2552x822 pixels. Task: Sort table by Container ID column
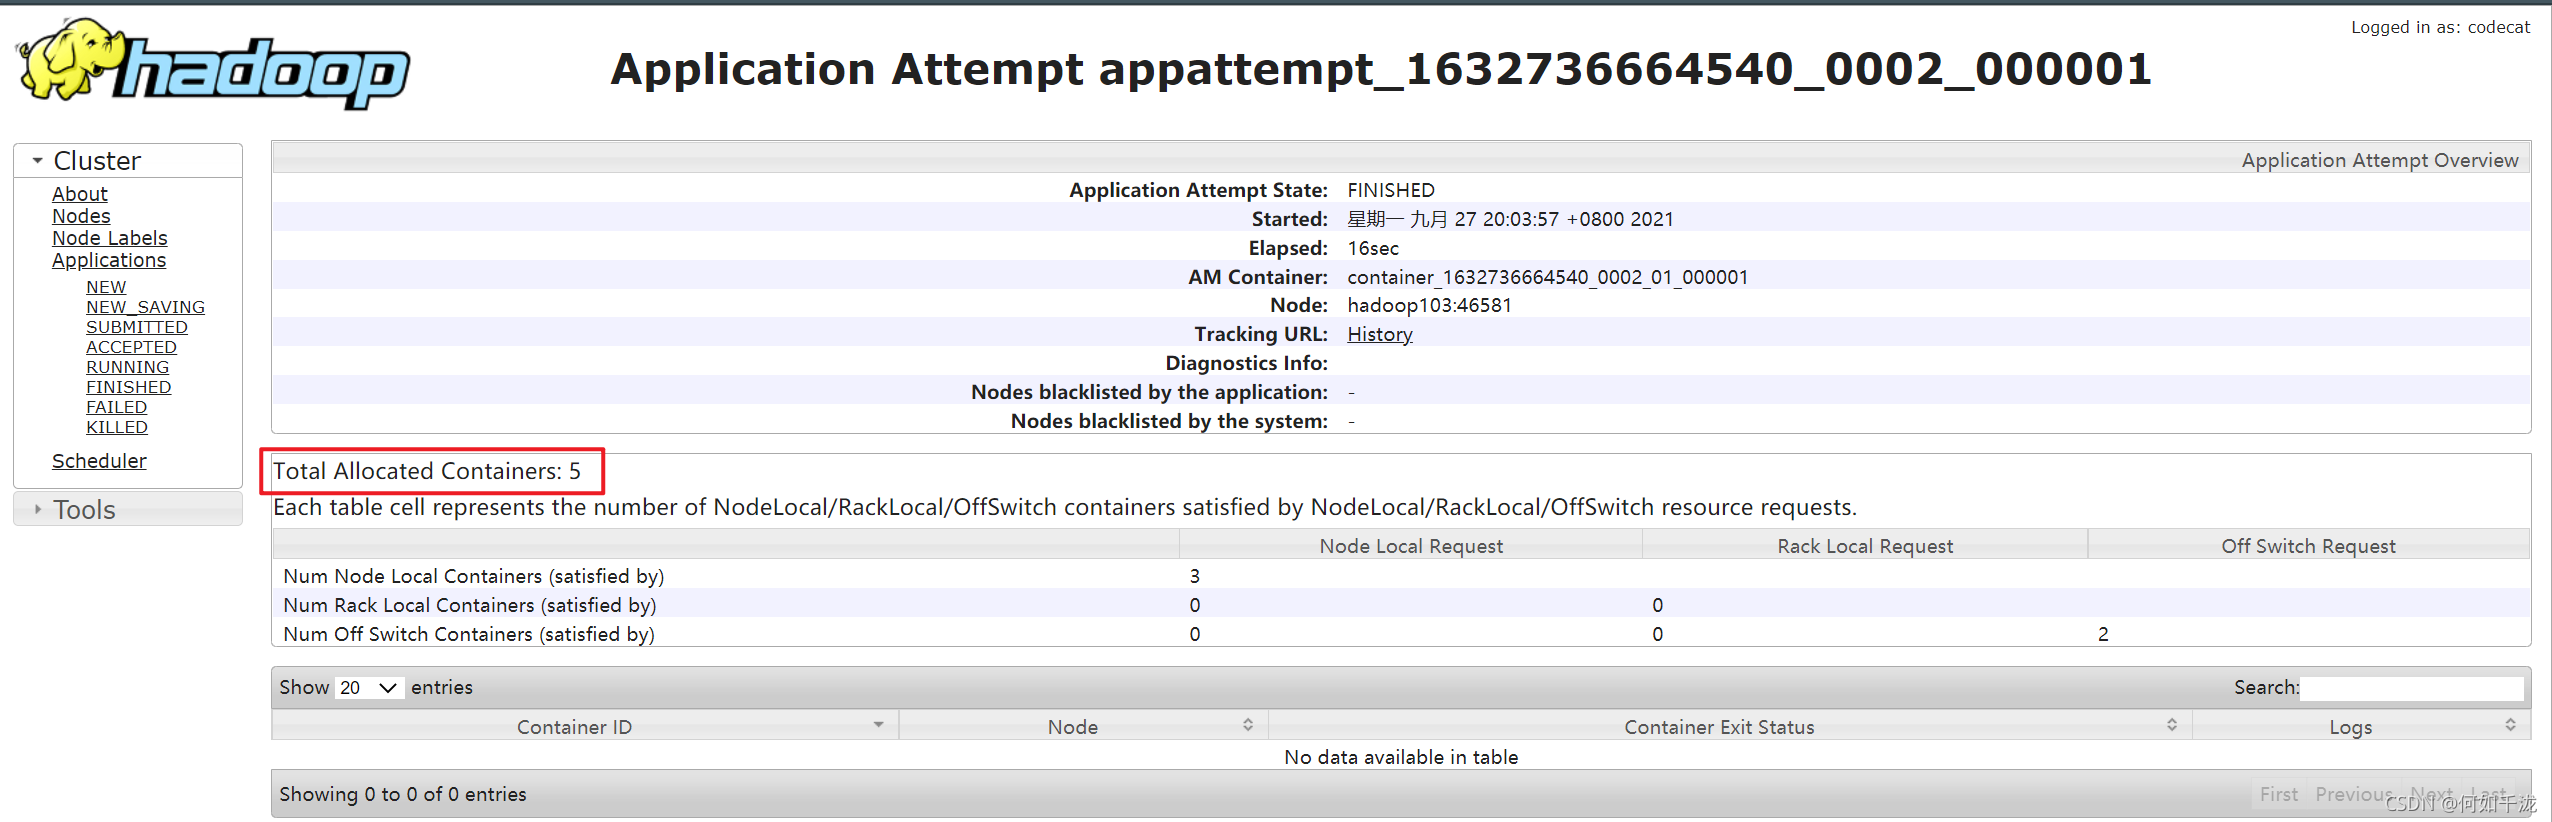coord(585,727)
